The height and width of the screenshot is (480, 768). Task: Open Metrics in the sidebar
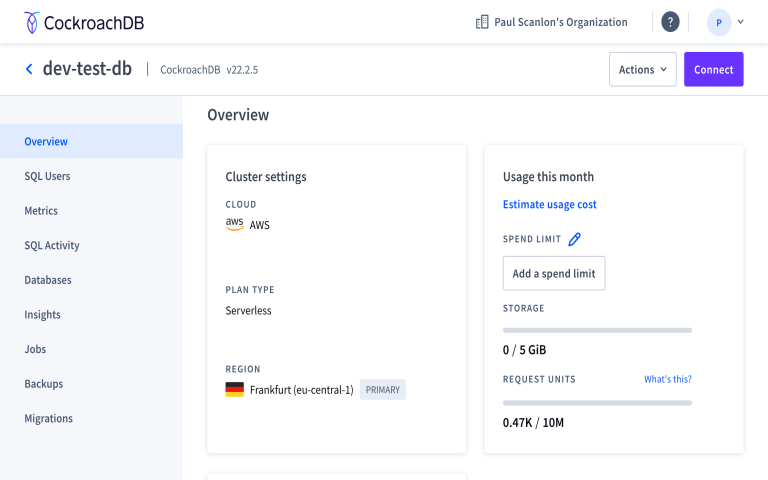coord(91,211)
